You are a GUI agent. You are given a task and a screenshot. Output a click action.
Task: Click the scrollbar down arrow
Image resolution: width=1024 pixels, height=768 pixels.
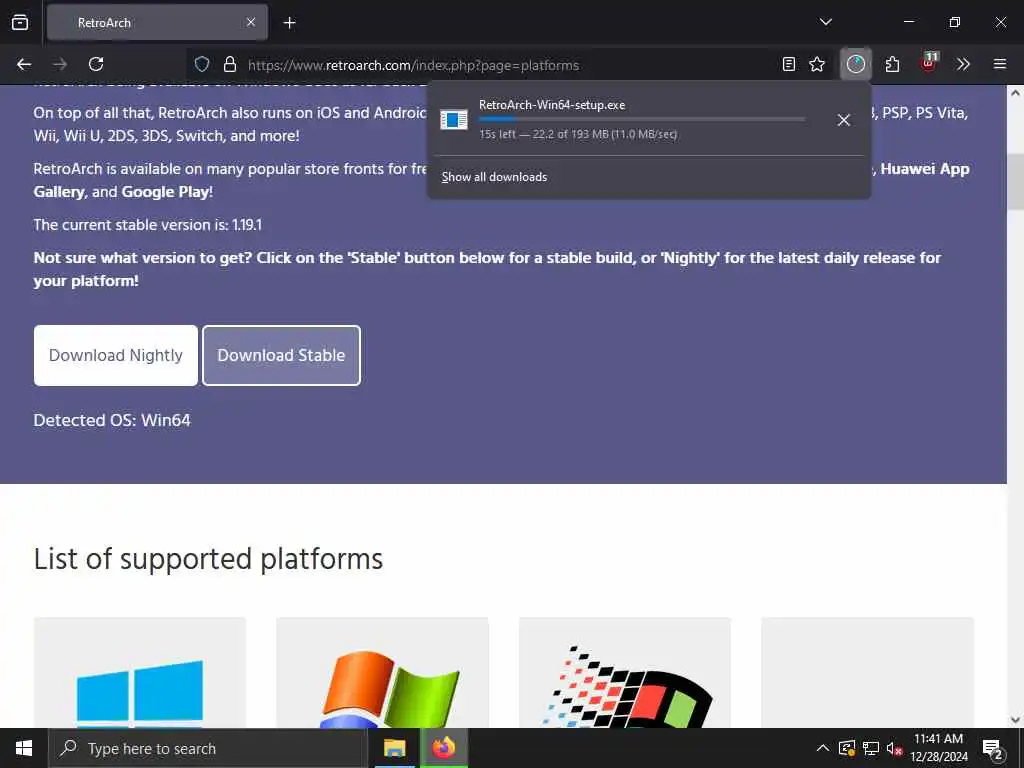[1015, 720]
